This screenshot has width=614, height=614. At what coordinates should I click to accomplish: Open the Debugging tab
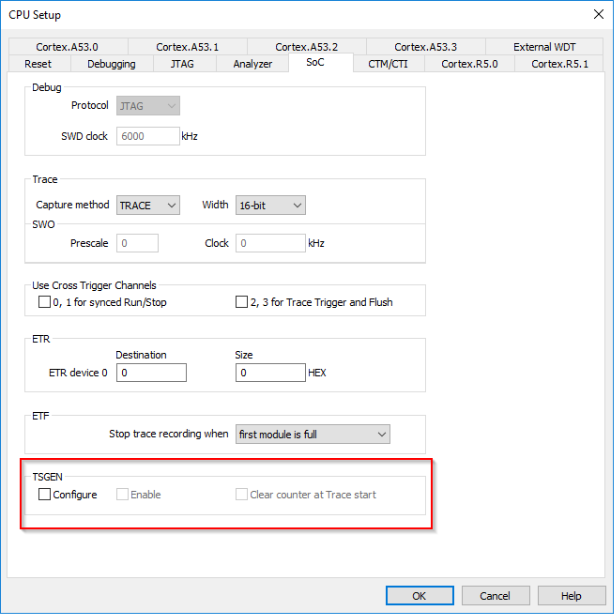[111, 63]
